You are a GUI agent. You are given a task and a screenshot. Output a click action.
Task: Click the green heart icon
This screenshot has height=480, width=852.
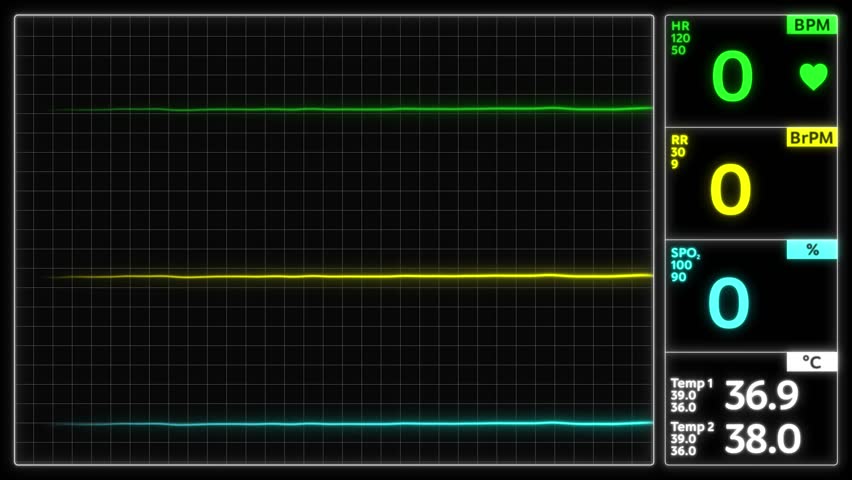(813, 77)
